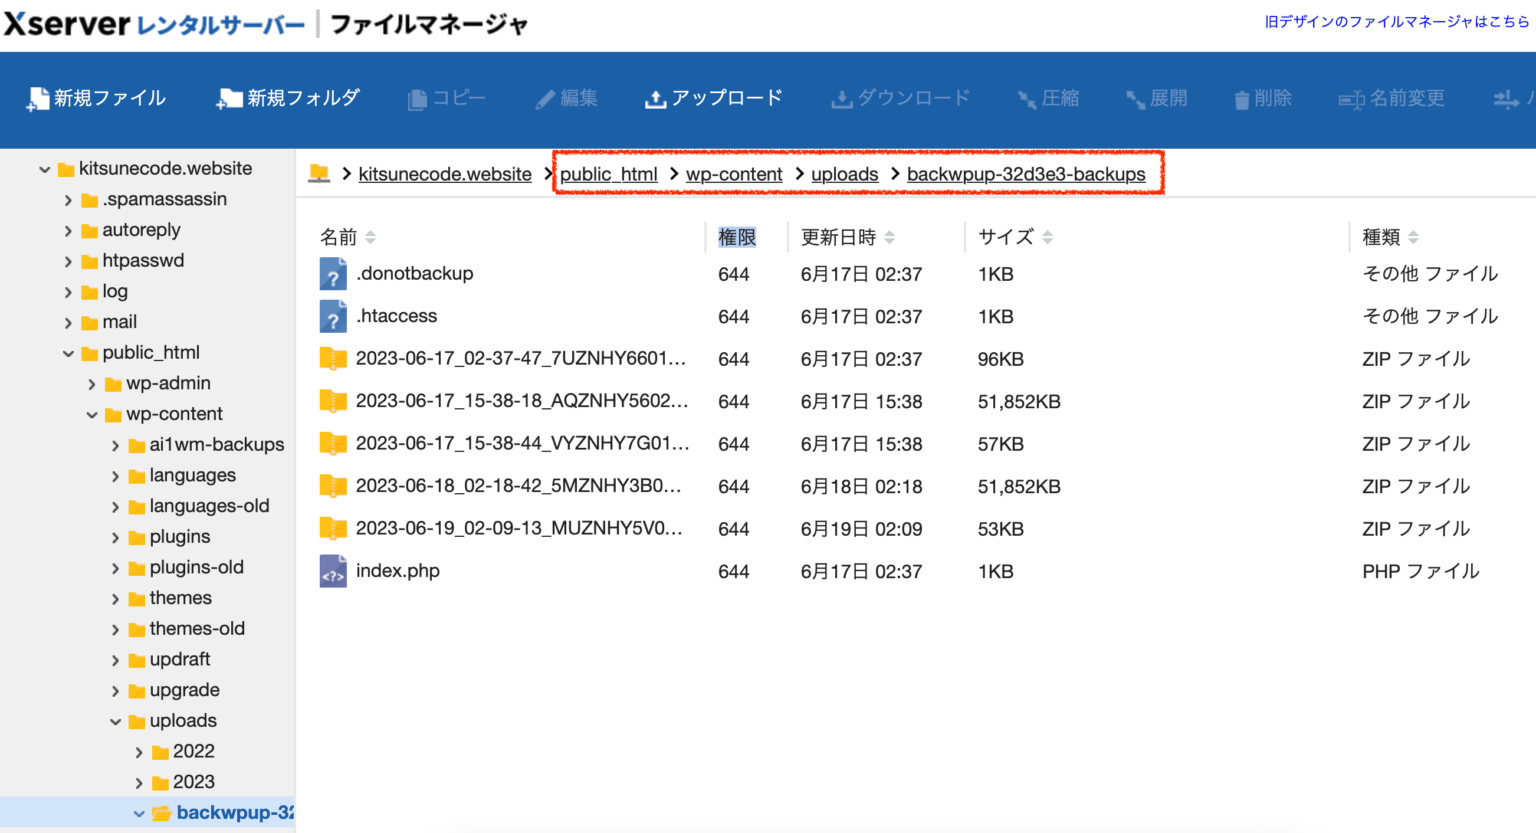
Task: Open the public_html breadcrumb link
Action: click(608, 173)
